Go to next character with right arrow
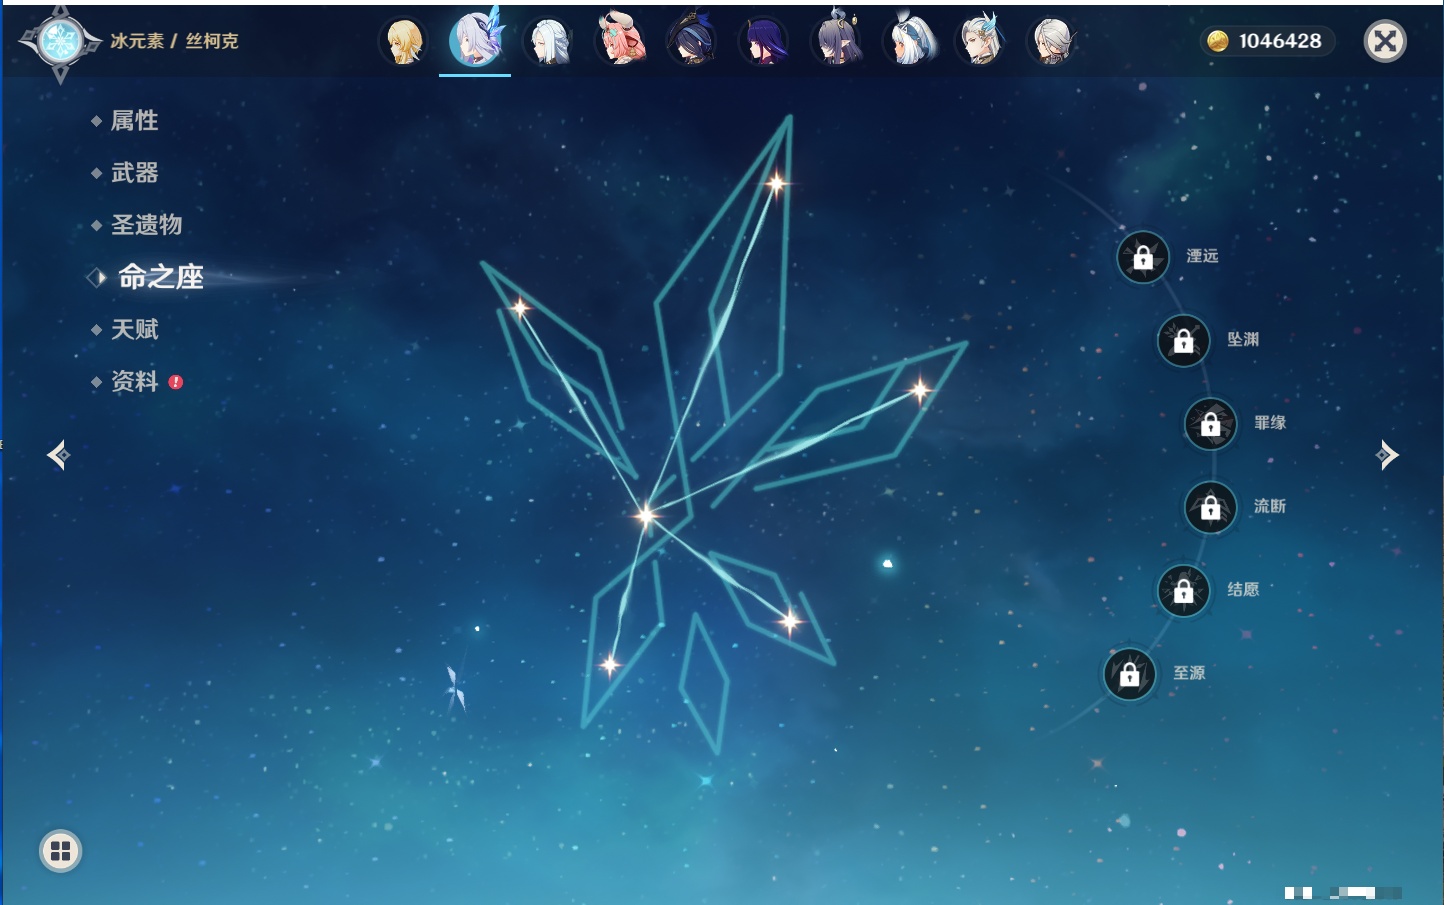The width and height of the screenshot is (1444, 905). [1387, 455]
